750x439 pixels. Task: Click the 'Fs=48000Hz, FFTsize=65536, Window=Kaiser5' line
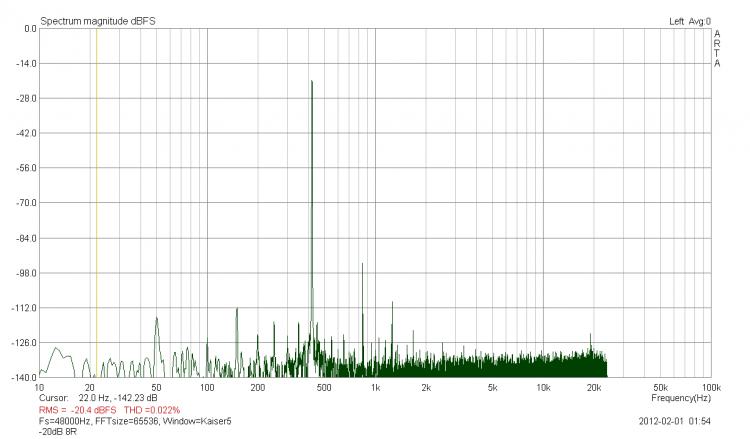tap(135, 421)
